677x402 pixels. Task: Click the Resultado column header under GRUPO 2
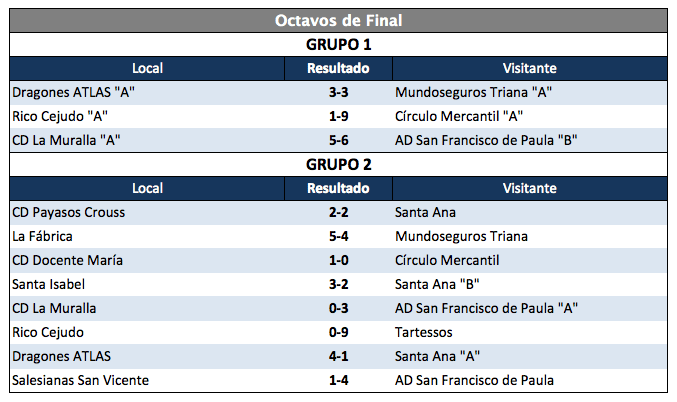338,188
